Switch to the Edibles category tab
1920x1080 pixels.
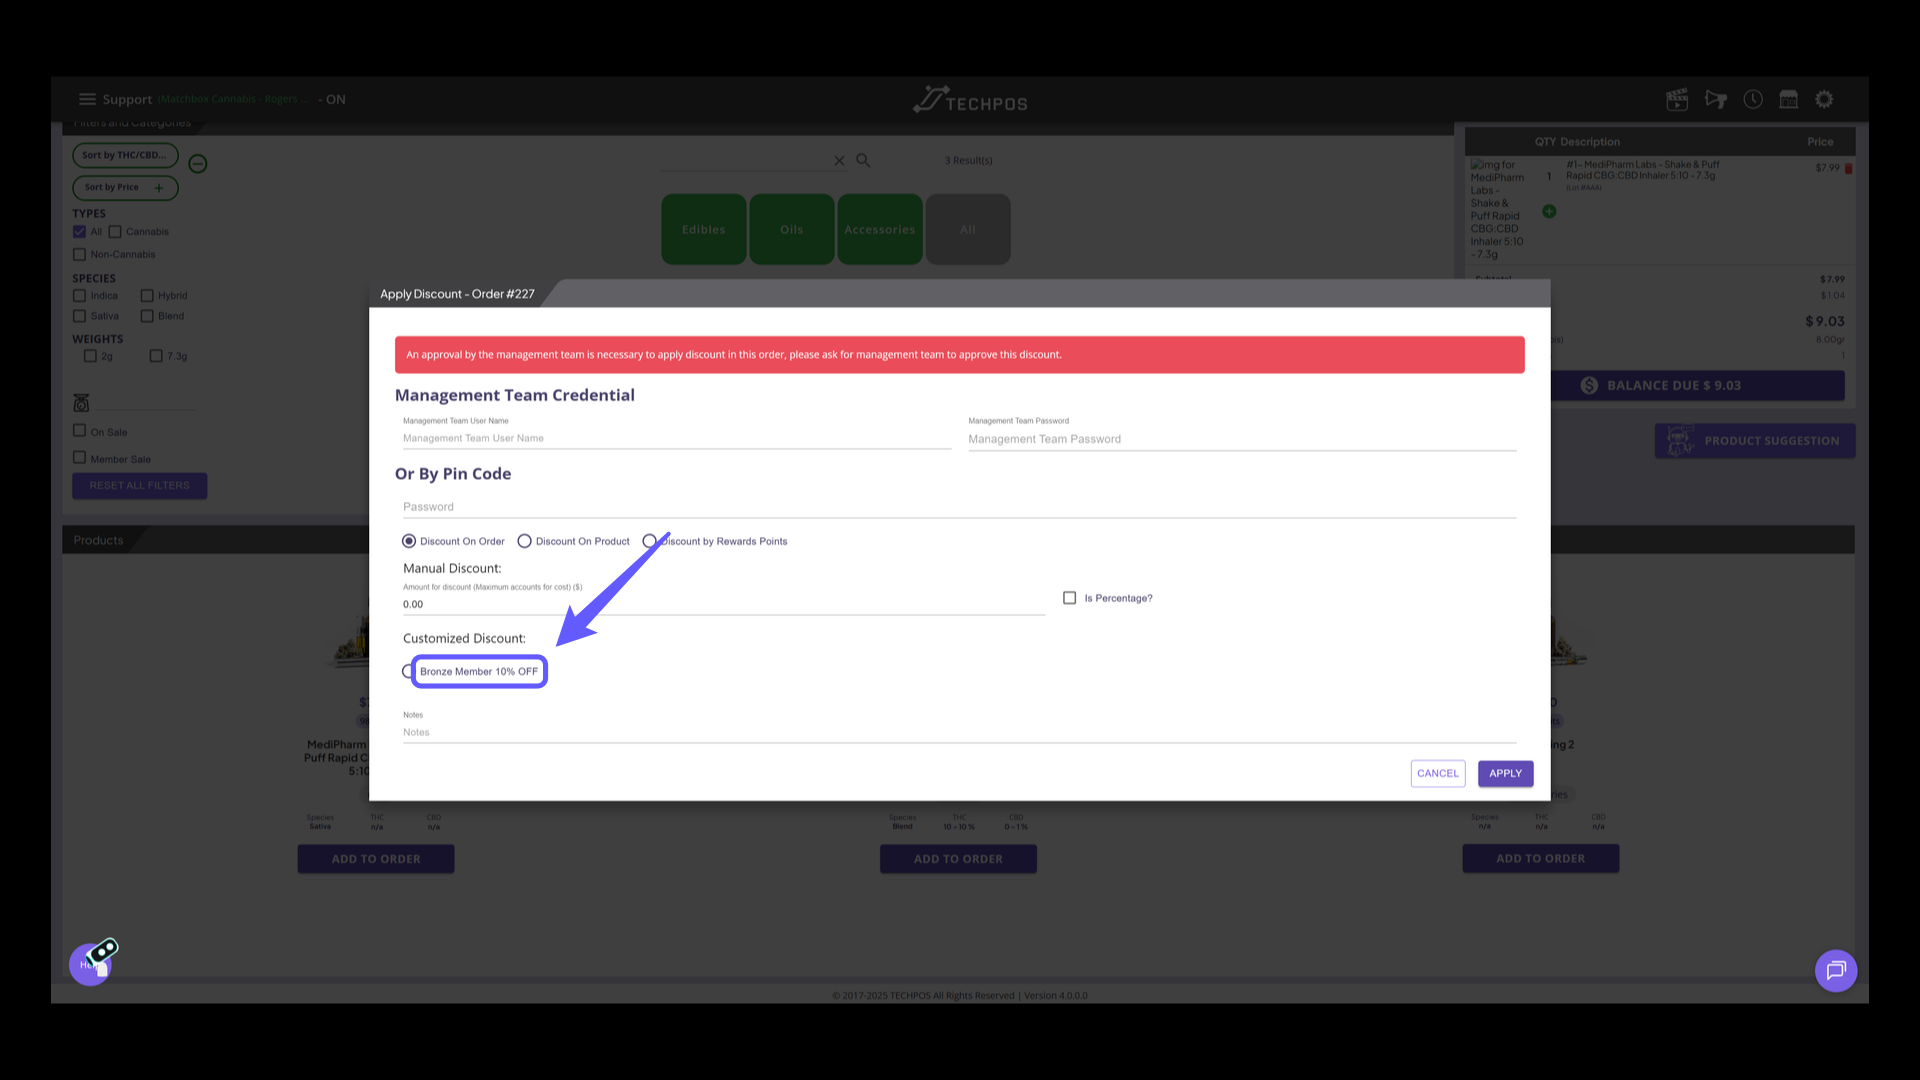(703, 229)
